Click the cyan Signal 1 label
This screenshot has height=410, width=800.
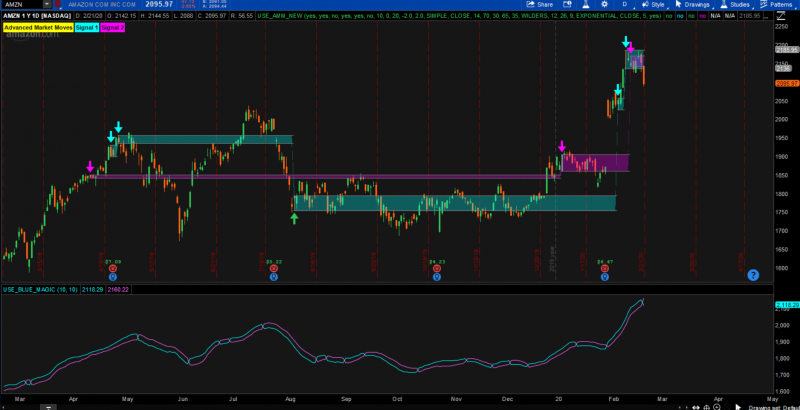coord(87,27)
